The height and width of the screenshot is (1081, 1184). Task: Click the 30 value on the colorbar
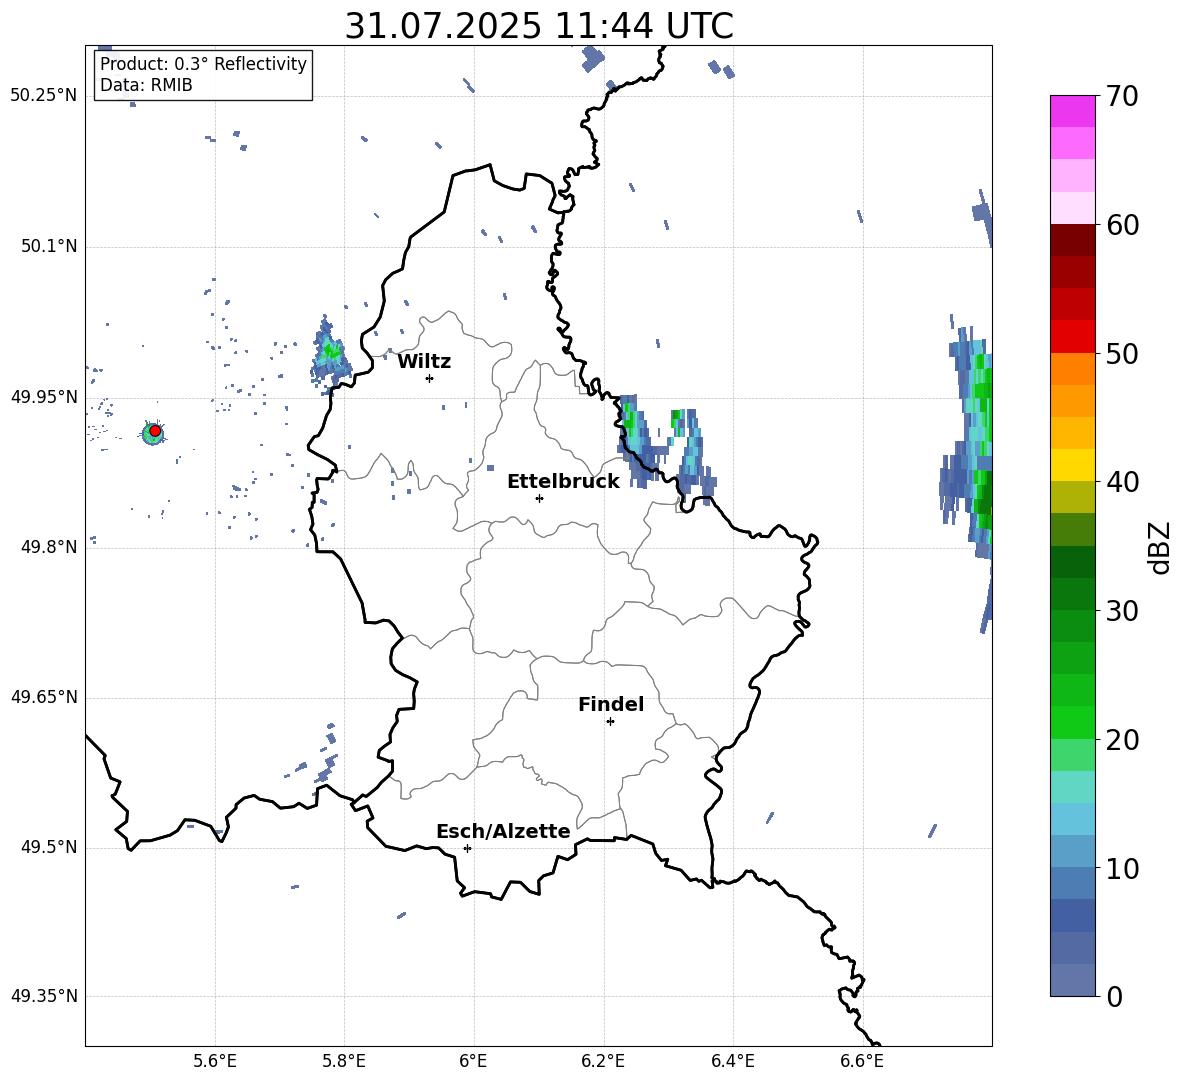pyautogui.click(x=1122, y=611)
